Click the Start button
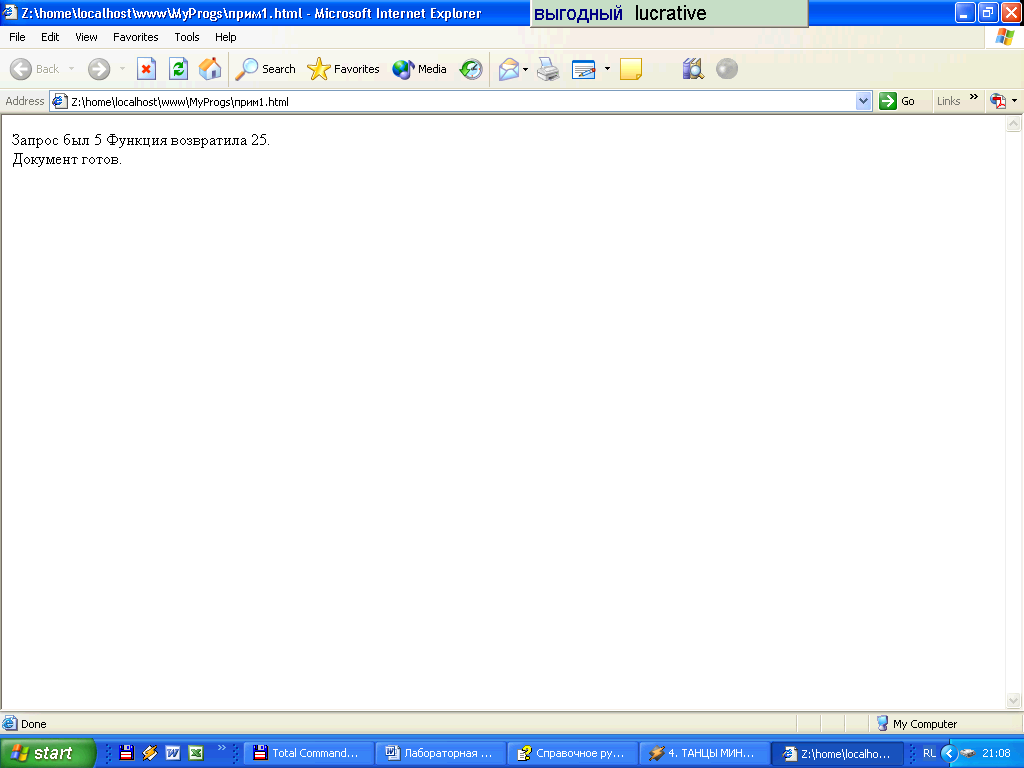1024x768 pixels. pyautogui.click(x=48, y=753)
